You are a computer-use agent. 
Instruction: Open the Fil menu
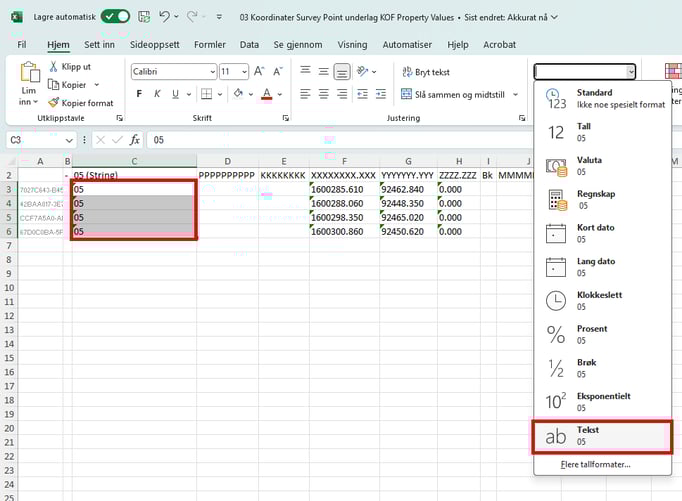pyautogui.click(x=22, y=45)
